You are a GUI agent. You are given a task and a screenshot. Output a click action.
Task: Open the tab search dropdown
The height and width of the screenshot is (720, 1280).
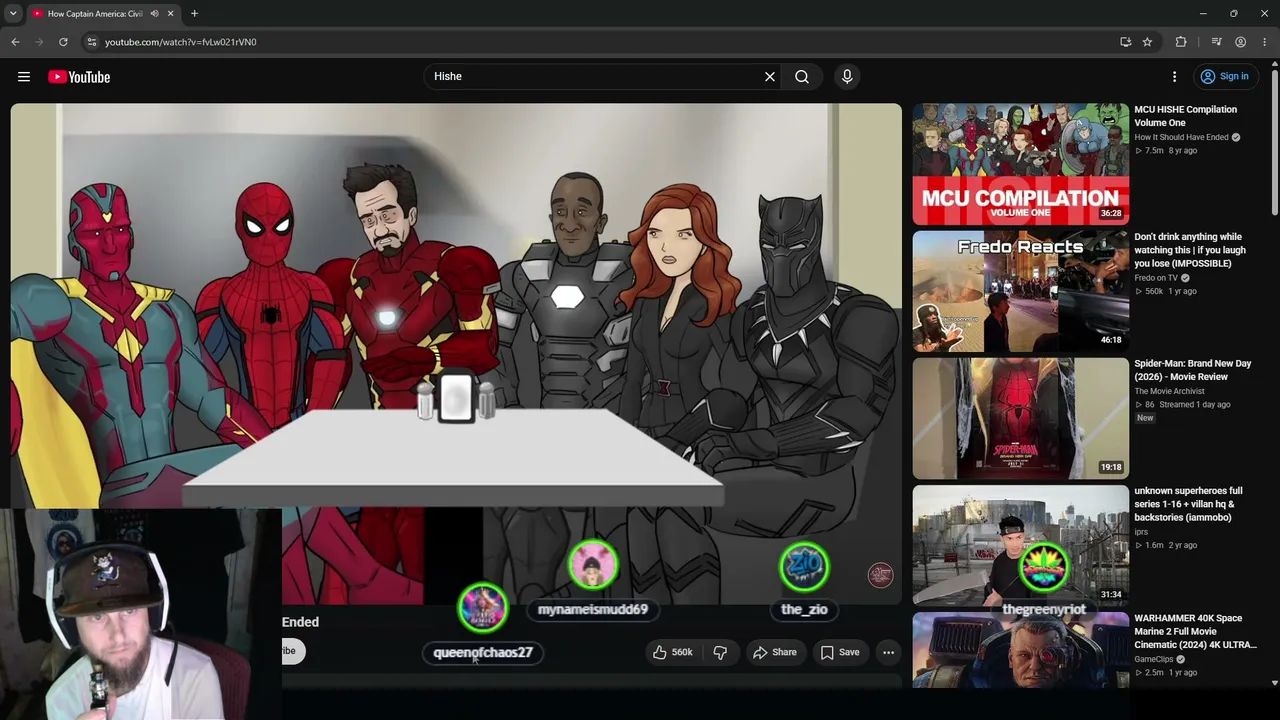[x=13, y=14]
